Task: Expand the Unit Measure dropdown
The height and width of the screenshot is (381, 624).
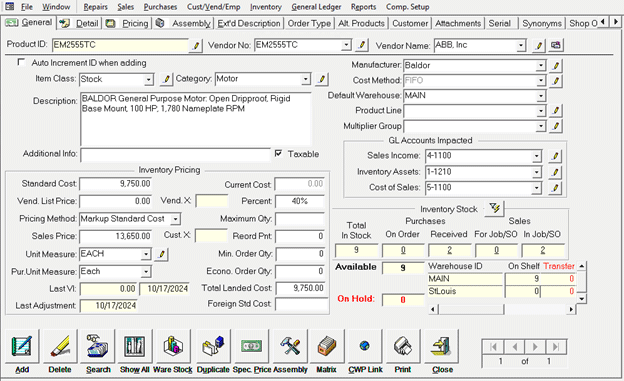Action: (146, 254)
